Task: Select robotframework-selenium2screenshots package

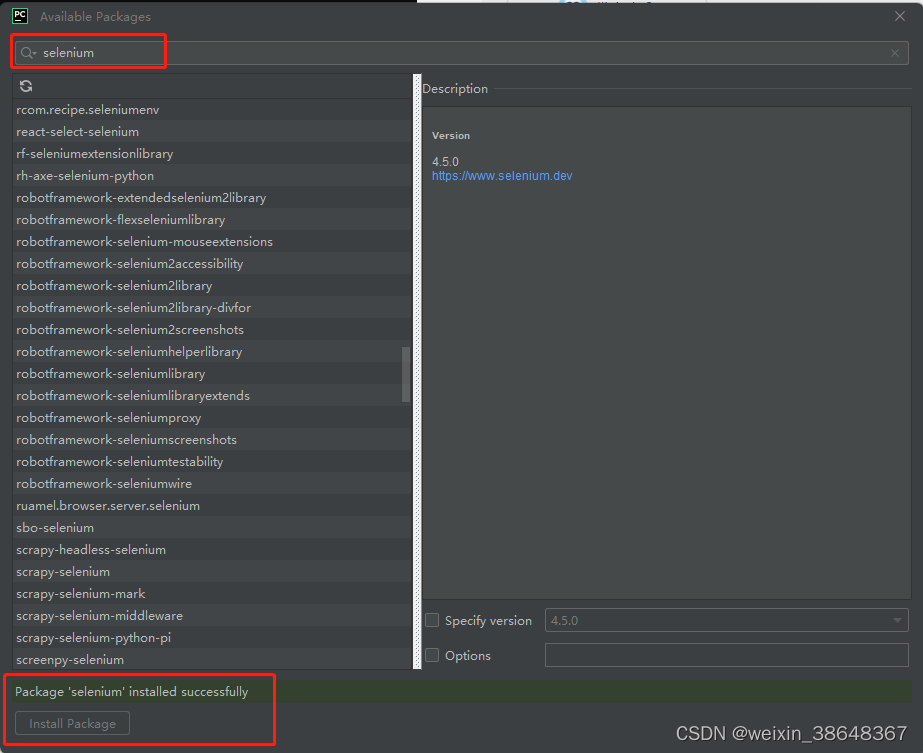Action: (x=212, y=330)
